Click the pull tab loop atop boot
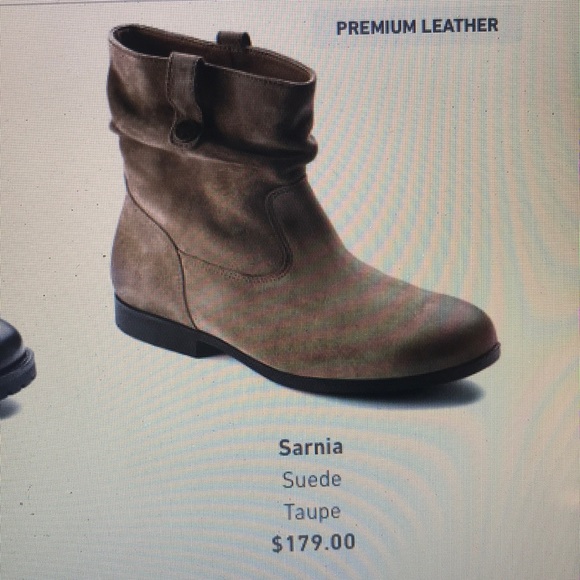The width and height of the screenshot is (580, 580). (234, 39)
